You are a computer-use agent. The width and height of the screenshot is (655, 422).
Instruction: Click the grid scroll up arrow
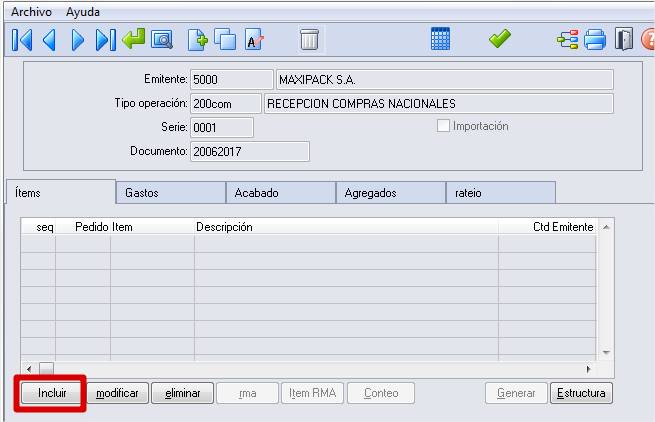pos(606,227)
